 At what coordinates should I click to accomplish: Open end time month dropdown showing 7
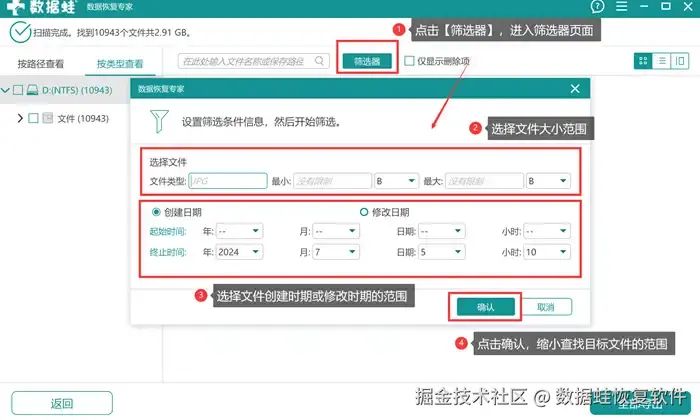coord(336,252)
